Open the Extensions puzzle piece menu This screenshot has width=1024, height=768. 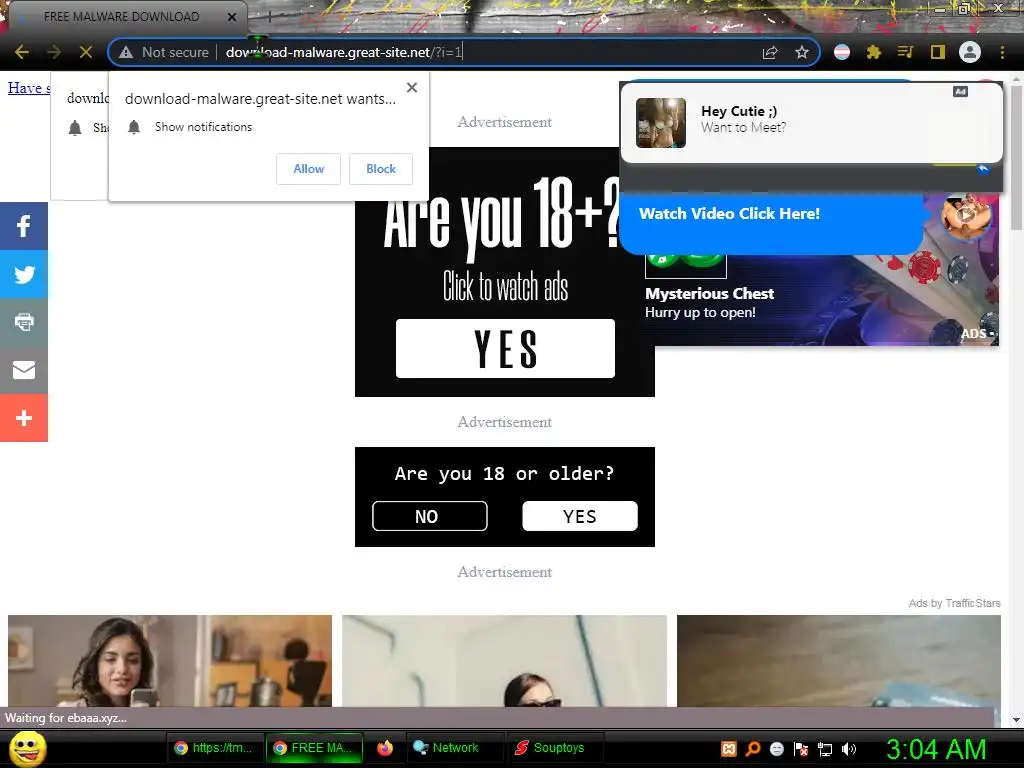pyautogui.click(x=874, y=52)
